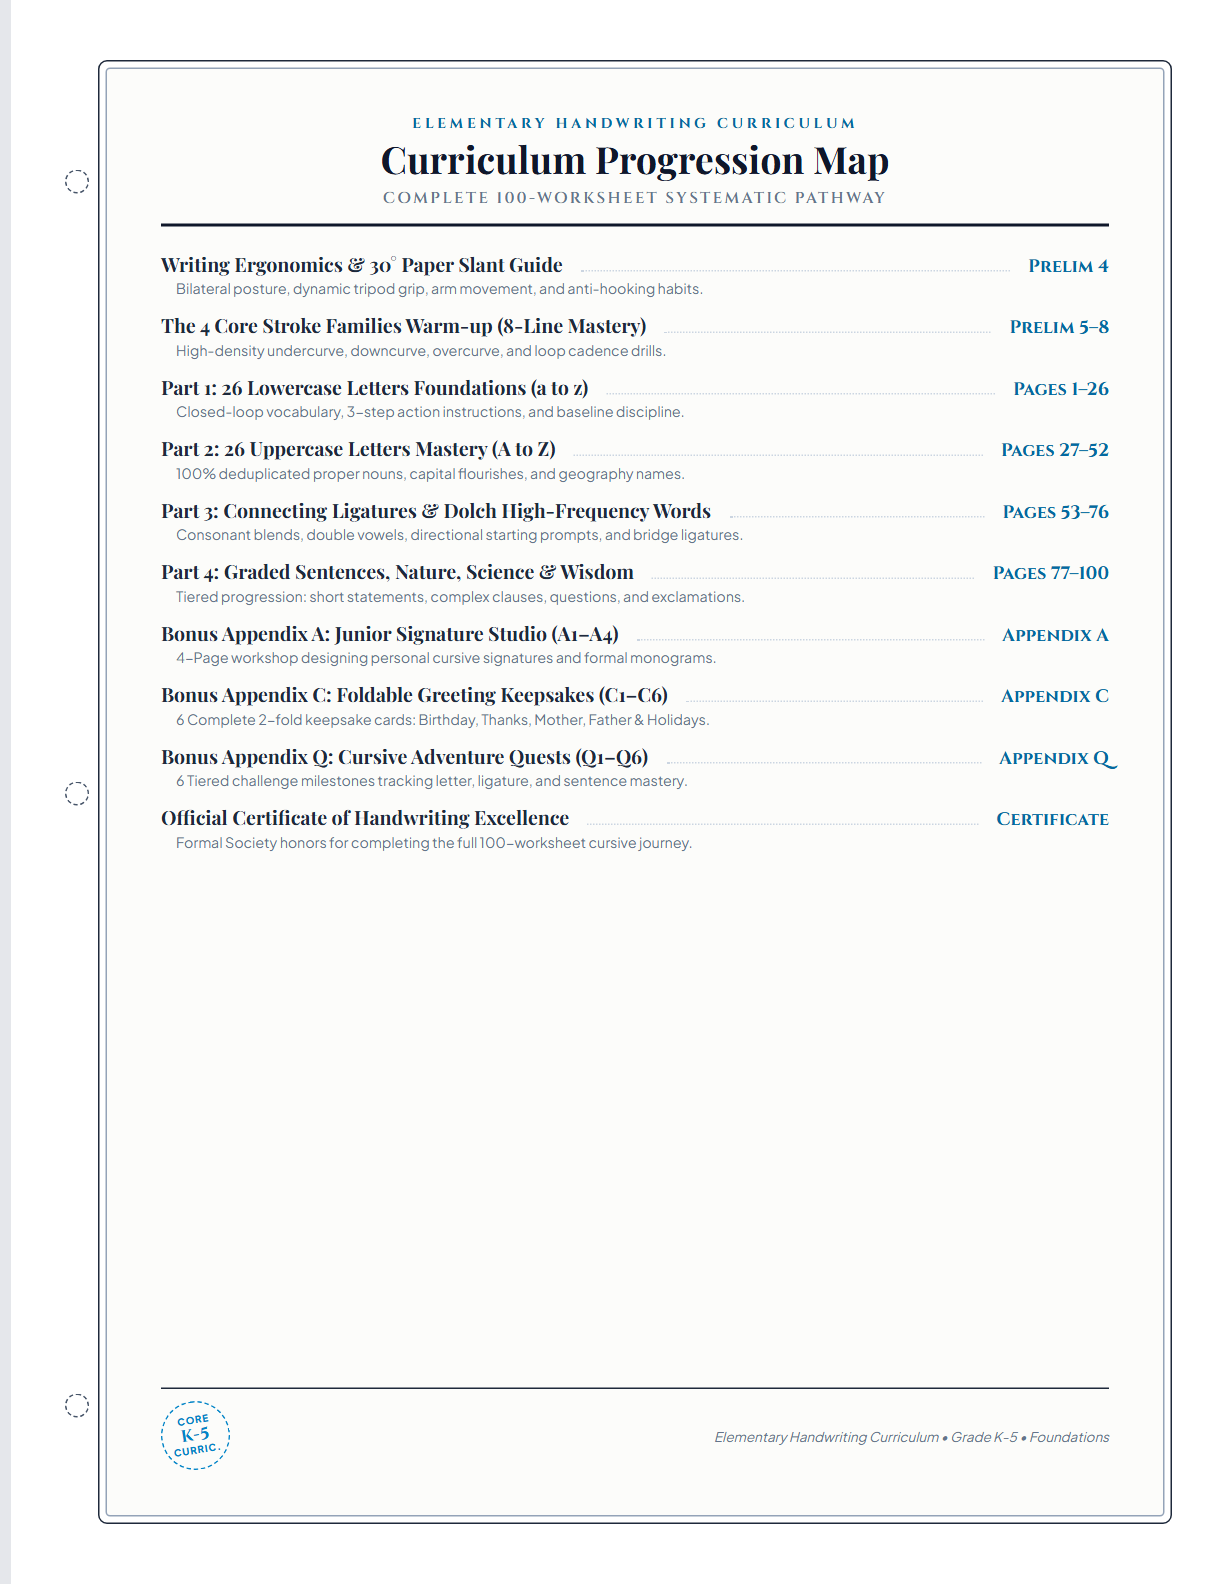
Task: Click the 'Formal Society honors' description
Action: pos(434,843)
